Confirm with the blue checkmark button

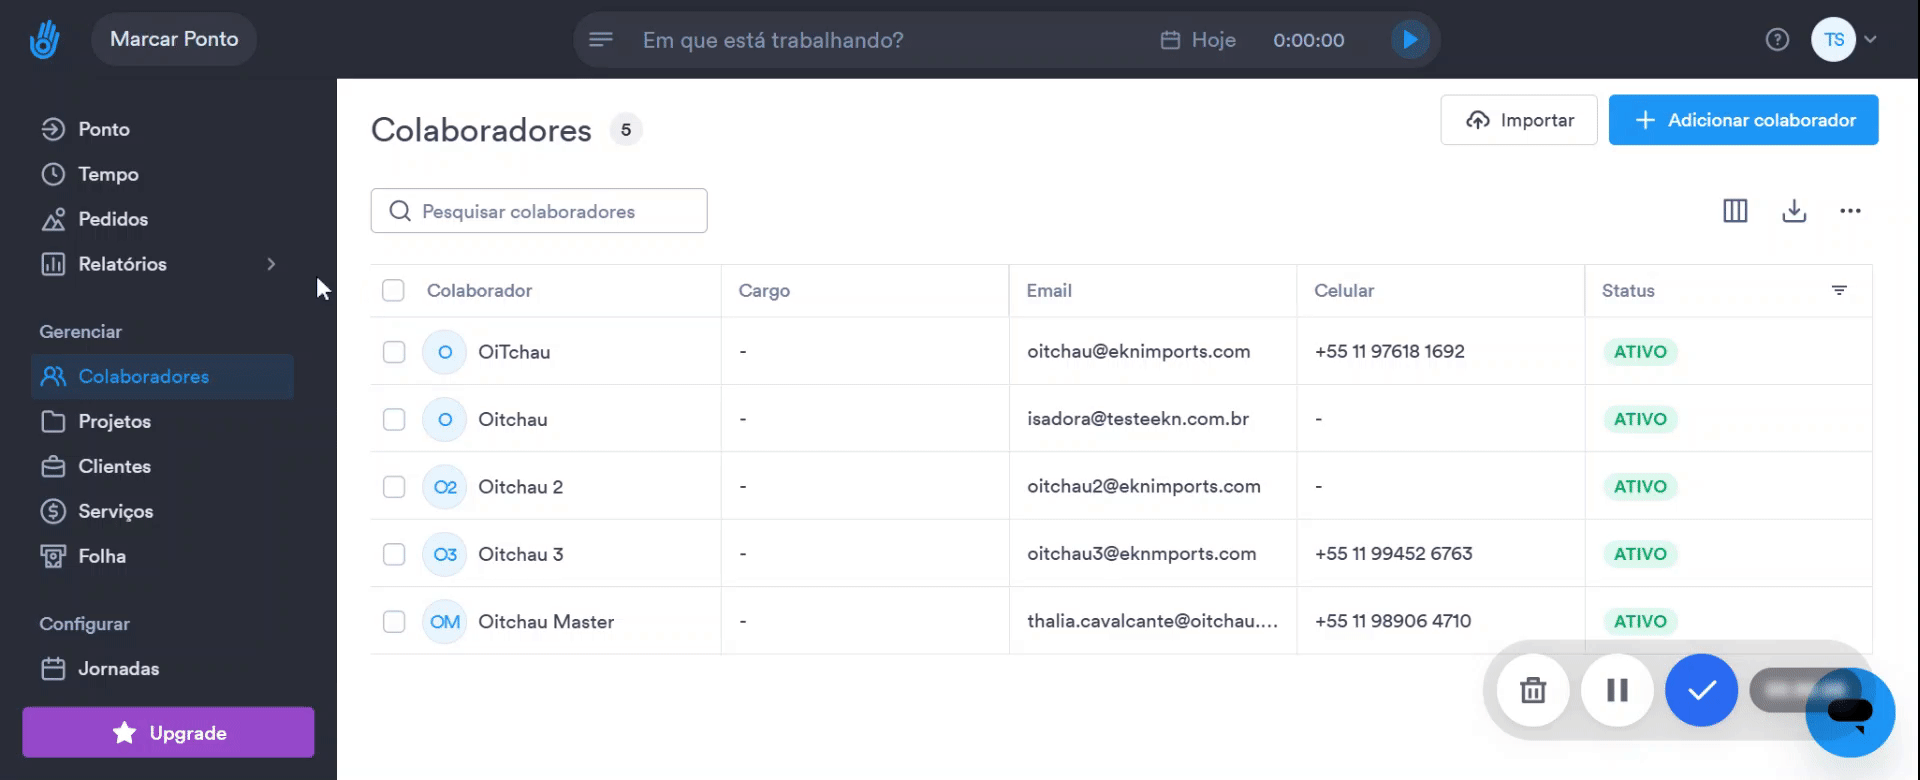click(x=1701, y=690)
